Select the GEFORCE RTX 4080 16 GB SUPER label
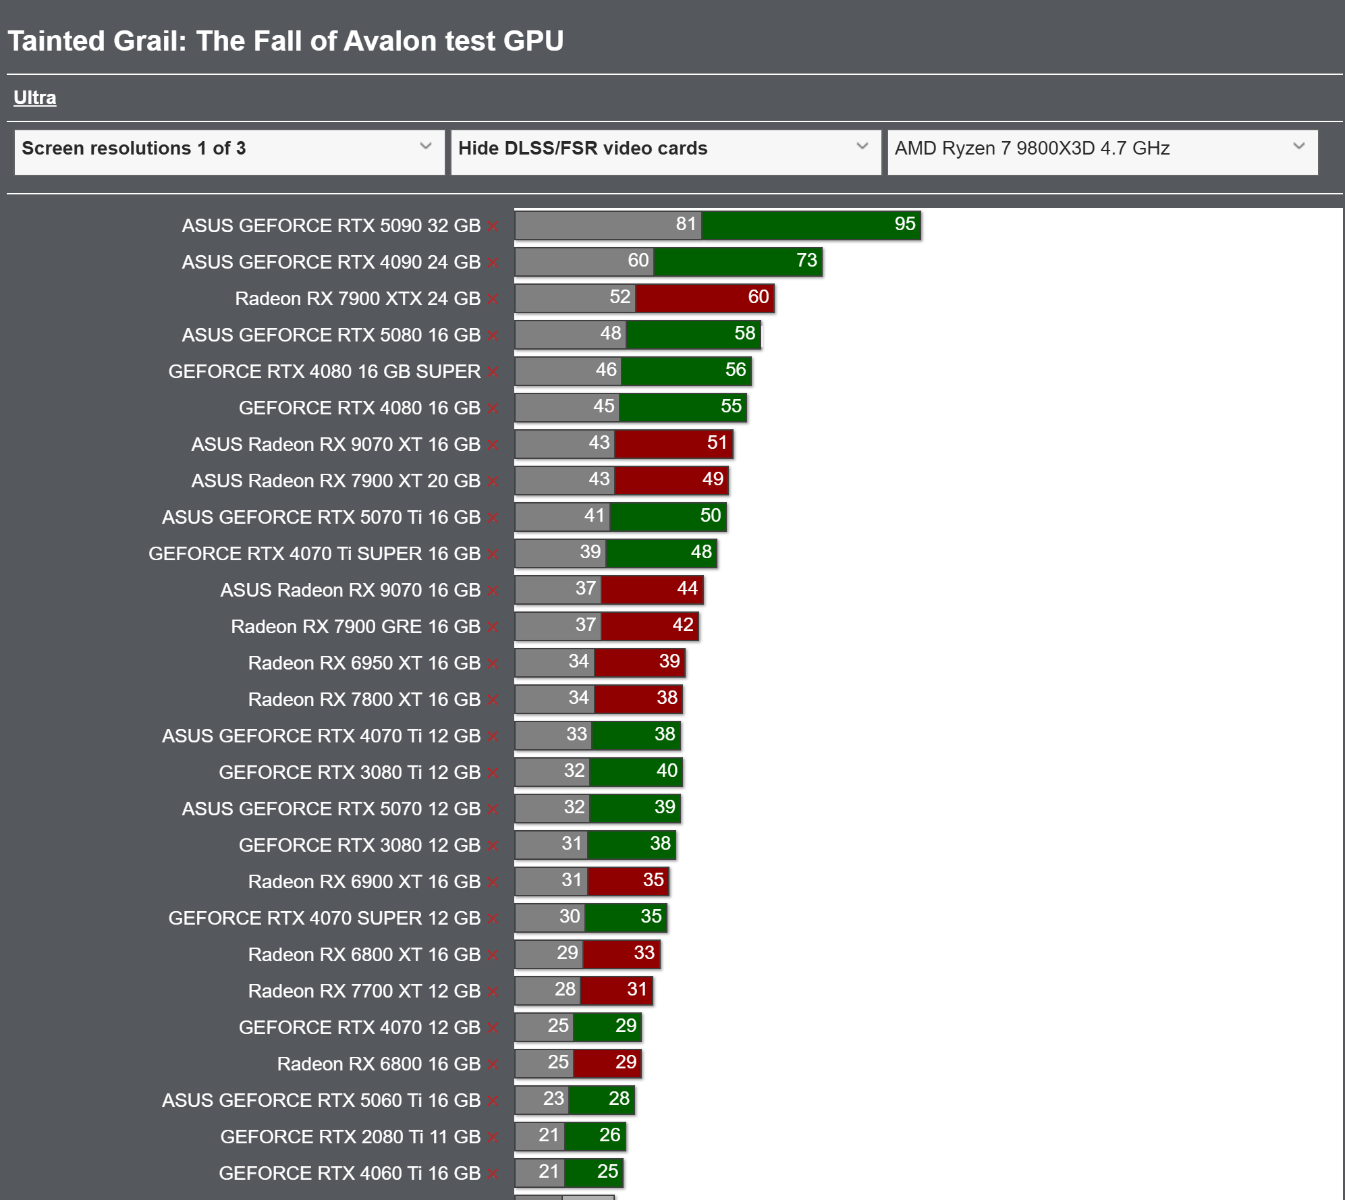 click(x=325, y=372)
